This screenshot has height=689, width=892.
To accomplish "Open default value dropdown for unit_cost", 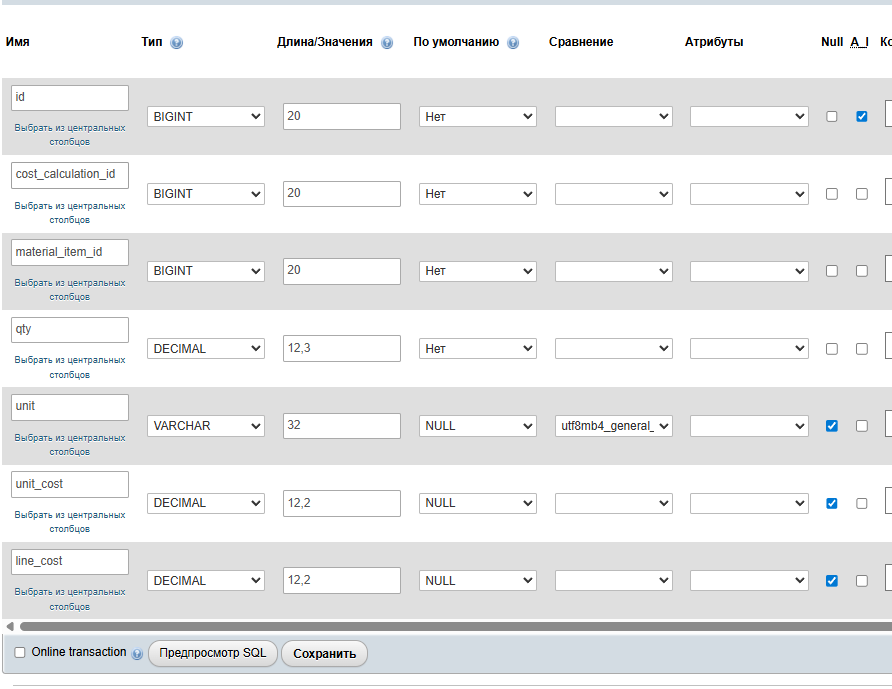I will click(x=477, y=503).
